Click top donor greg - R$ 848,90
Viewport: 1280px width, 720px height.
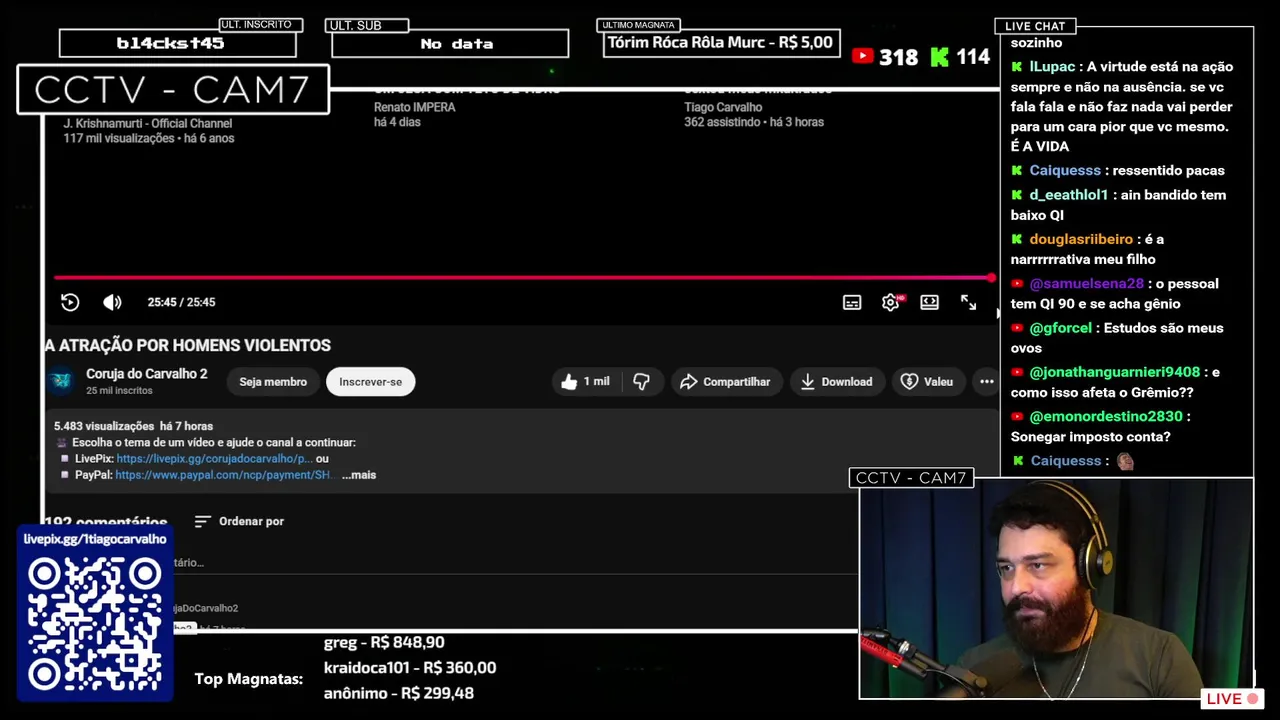[x=384, y=642]
